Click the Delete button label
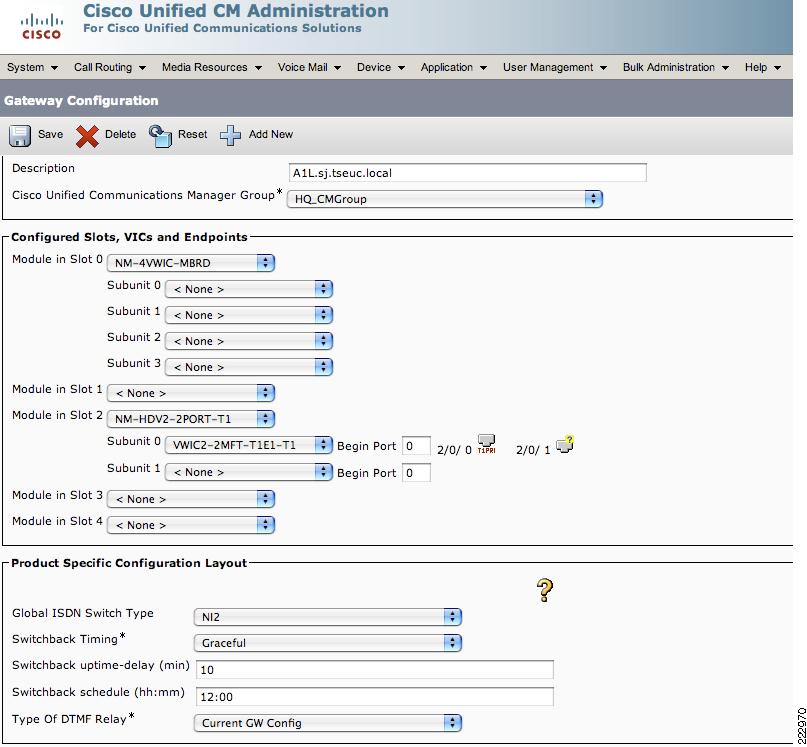This screenshot has height=747, width=807. [120, 134]
